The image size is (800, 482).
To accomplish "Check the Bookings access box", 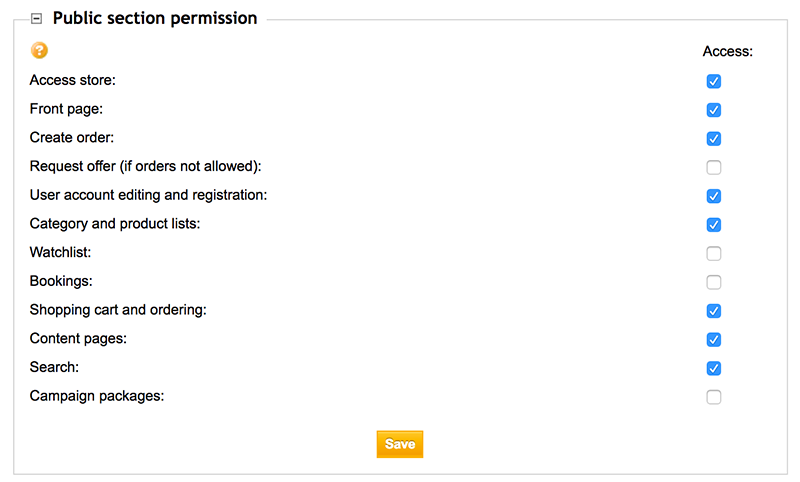I will tap(713, 282).
